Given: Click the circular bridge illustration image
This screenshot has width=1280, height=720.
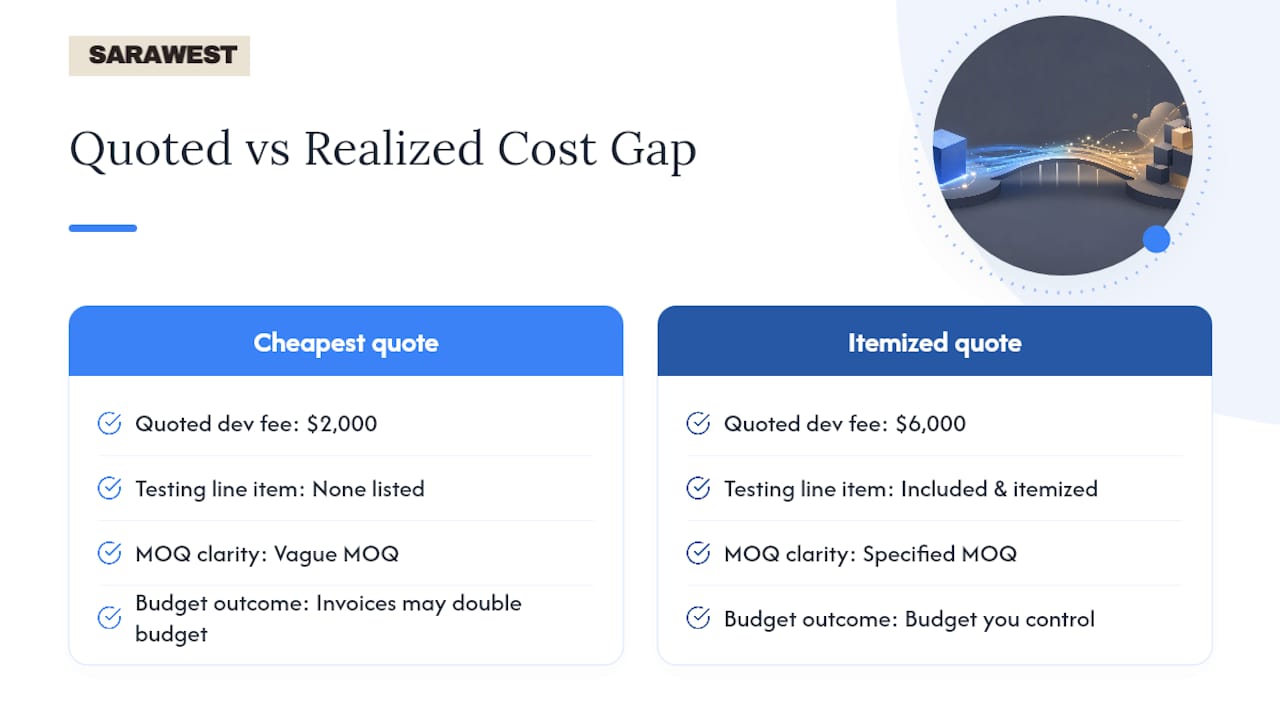Looking at the screenshot, I should pos(1063,145).
